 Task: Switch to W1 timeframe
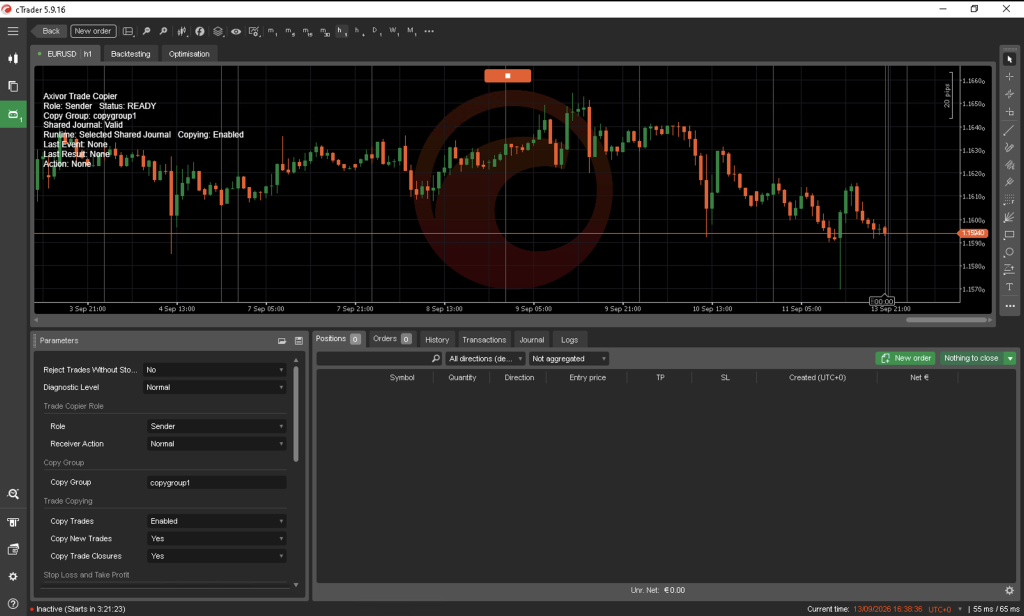click(393, 31)
